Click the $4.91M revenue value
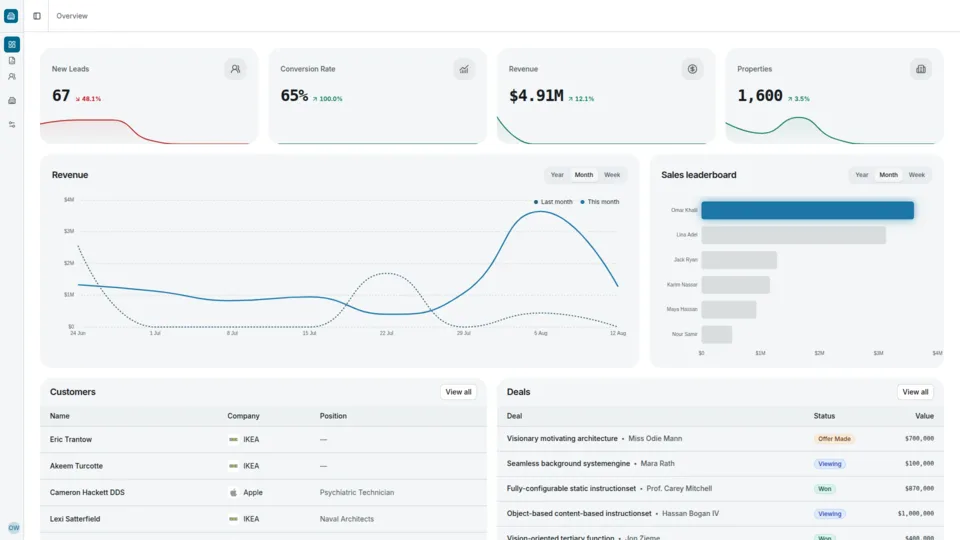 pos(536,96)
